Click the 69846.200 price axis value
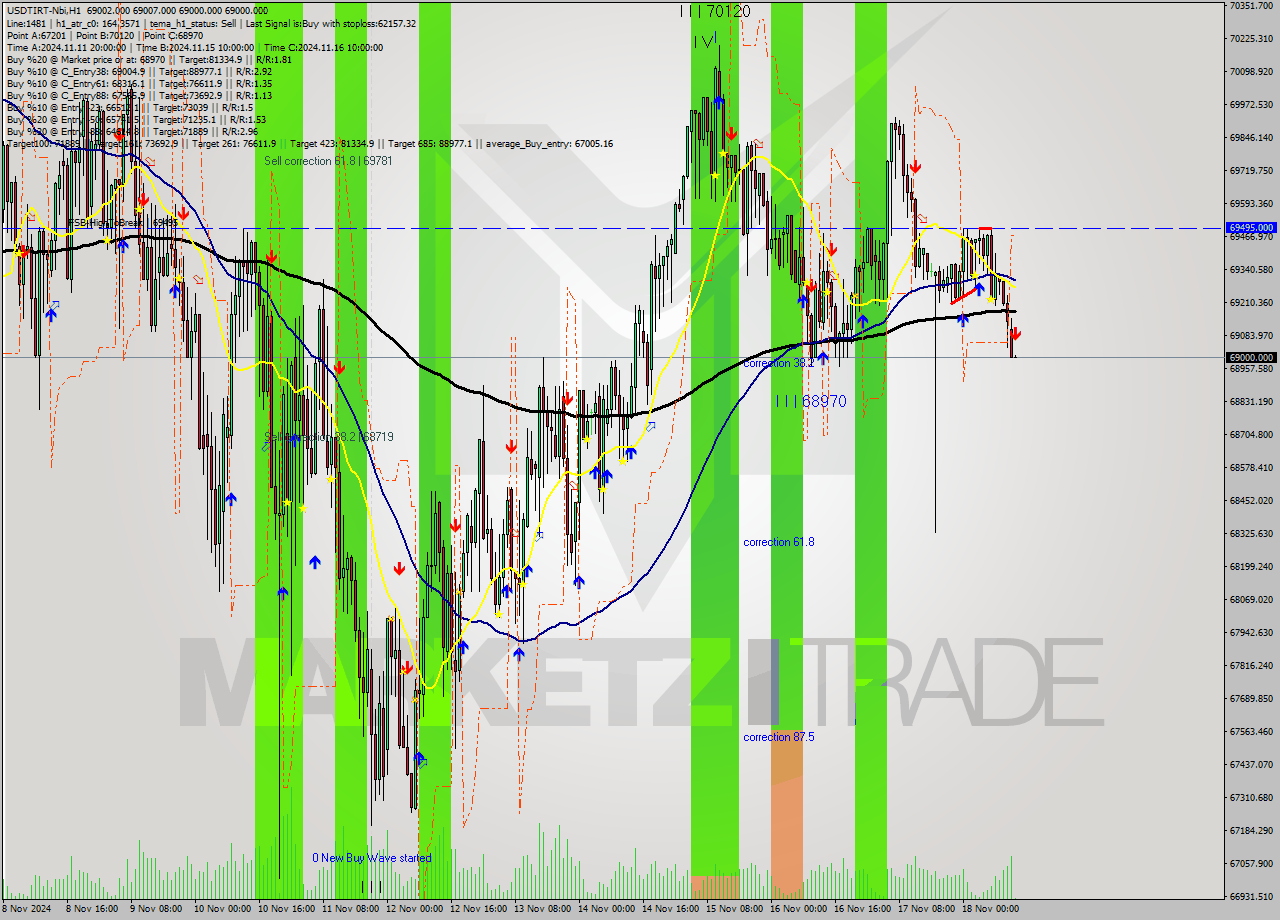 coord(1251,138)
